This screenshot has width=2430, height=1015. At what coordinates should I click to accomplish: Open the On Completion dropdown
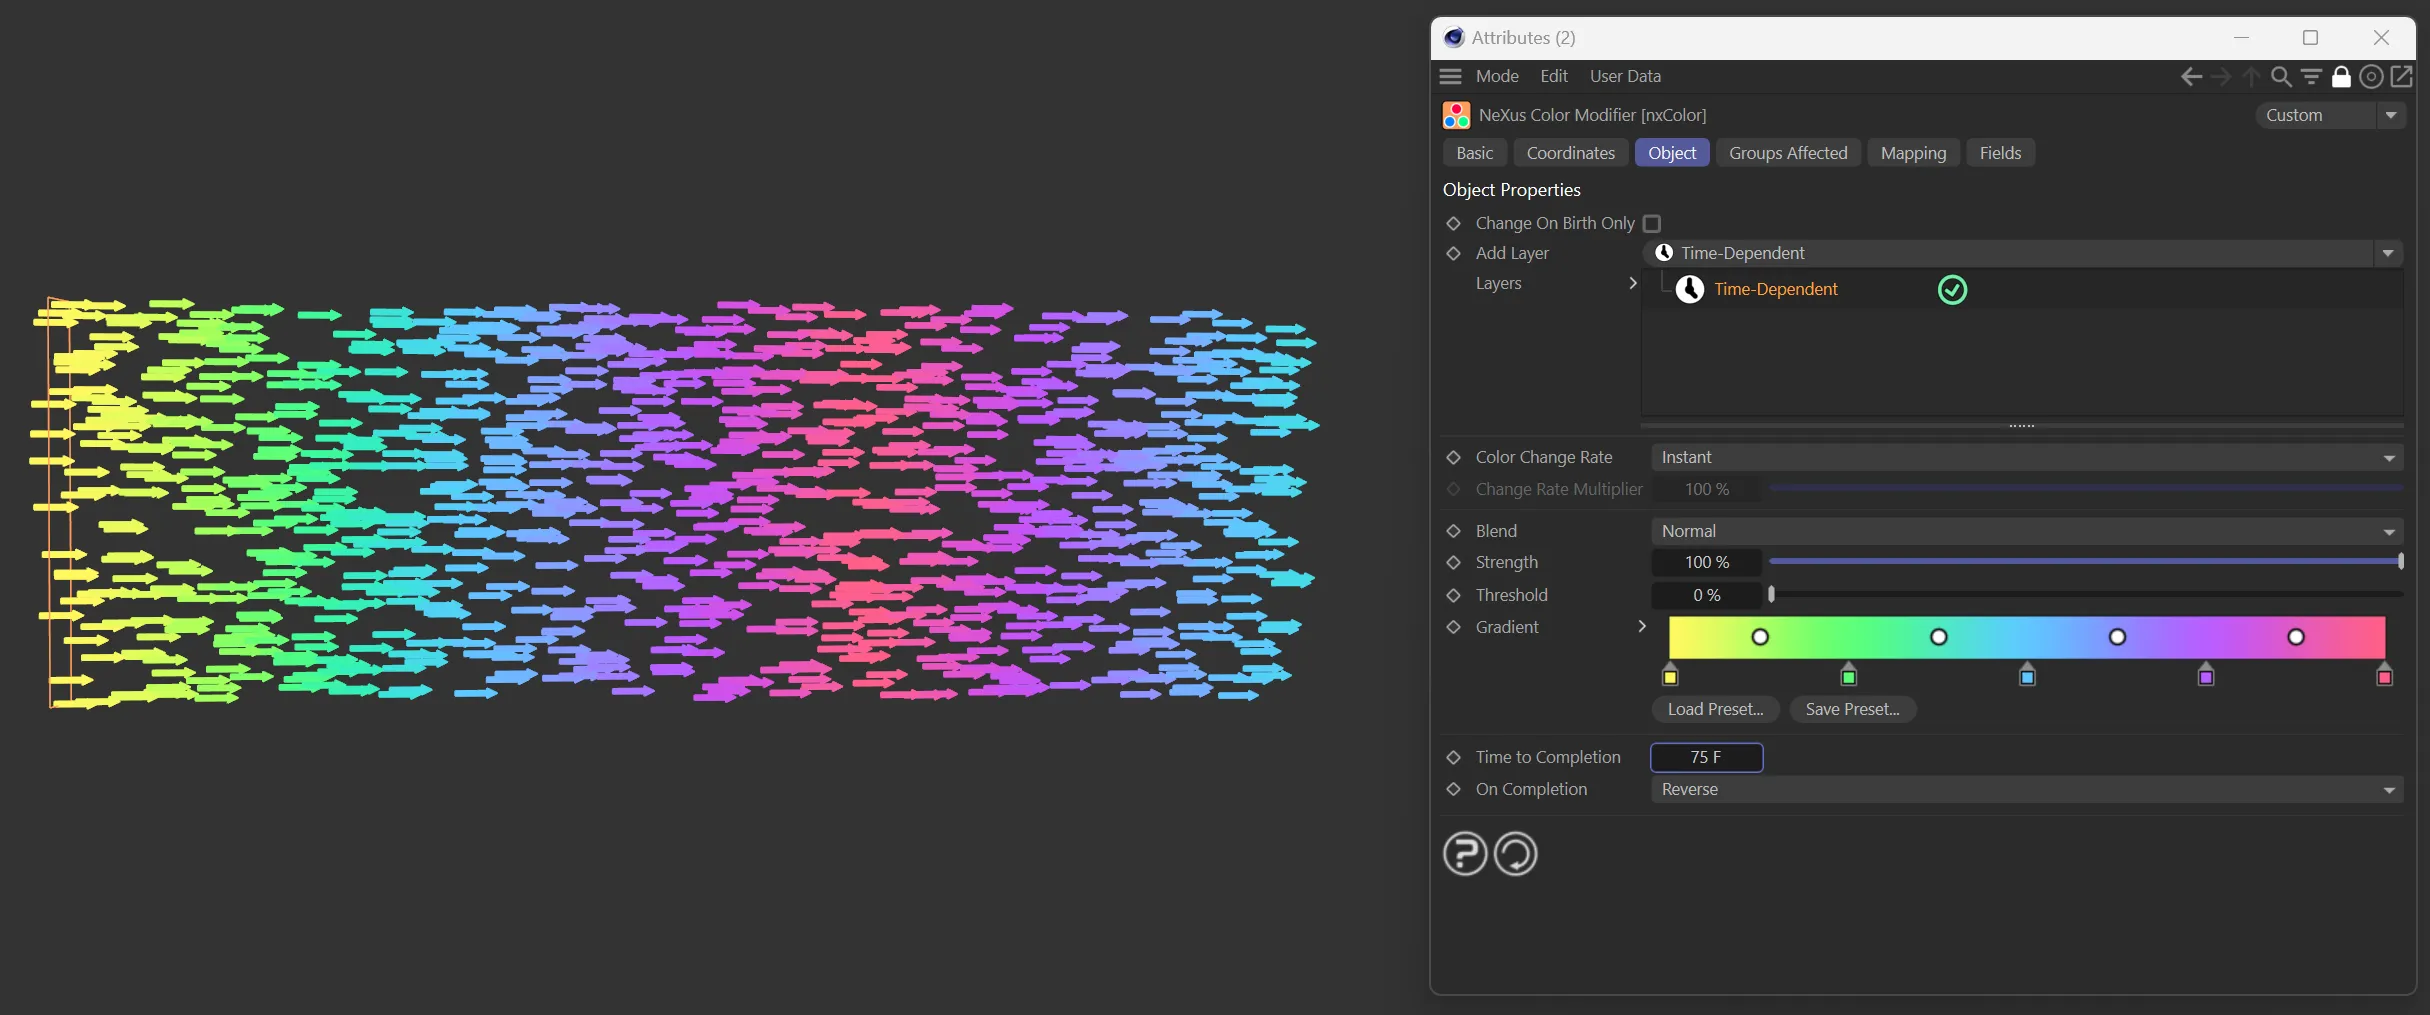[x=2026, y=790]
